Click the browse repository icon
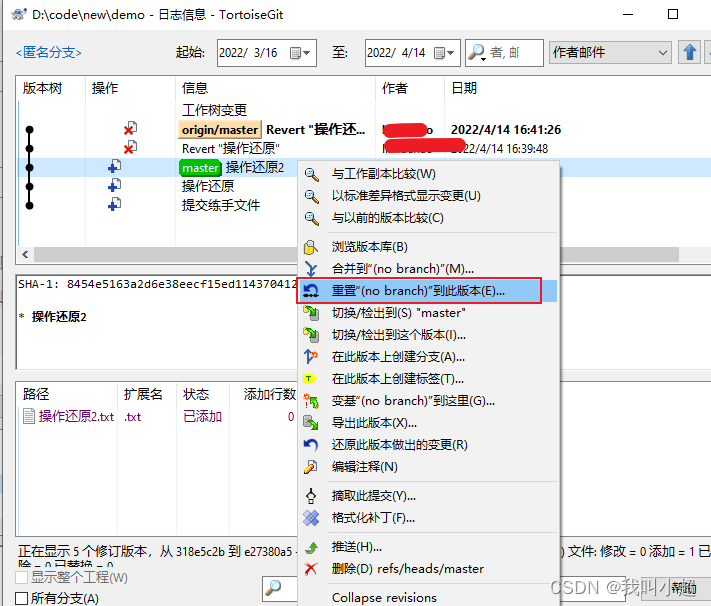 (x=311, y=247)
